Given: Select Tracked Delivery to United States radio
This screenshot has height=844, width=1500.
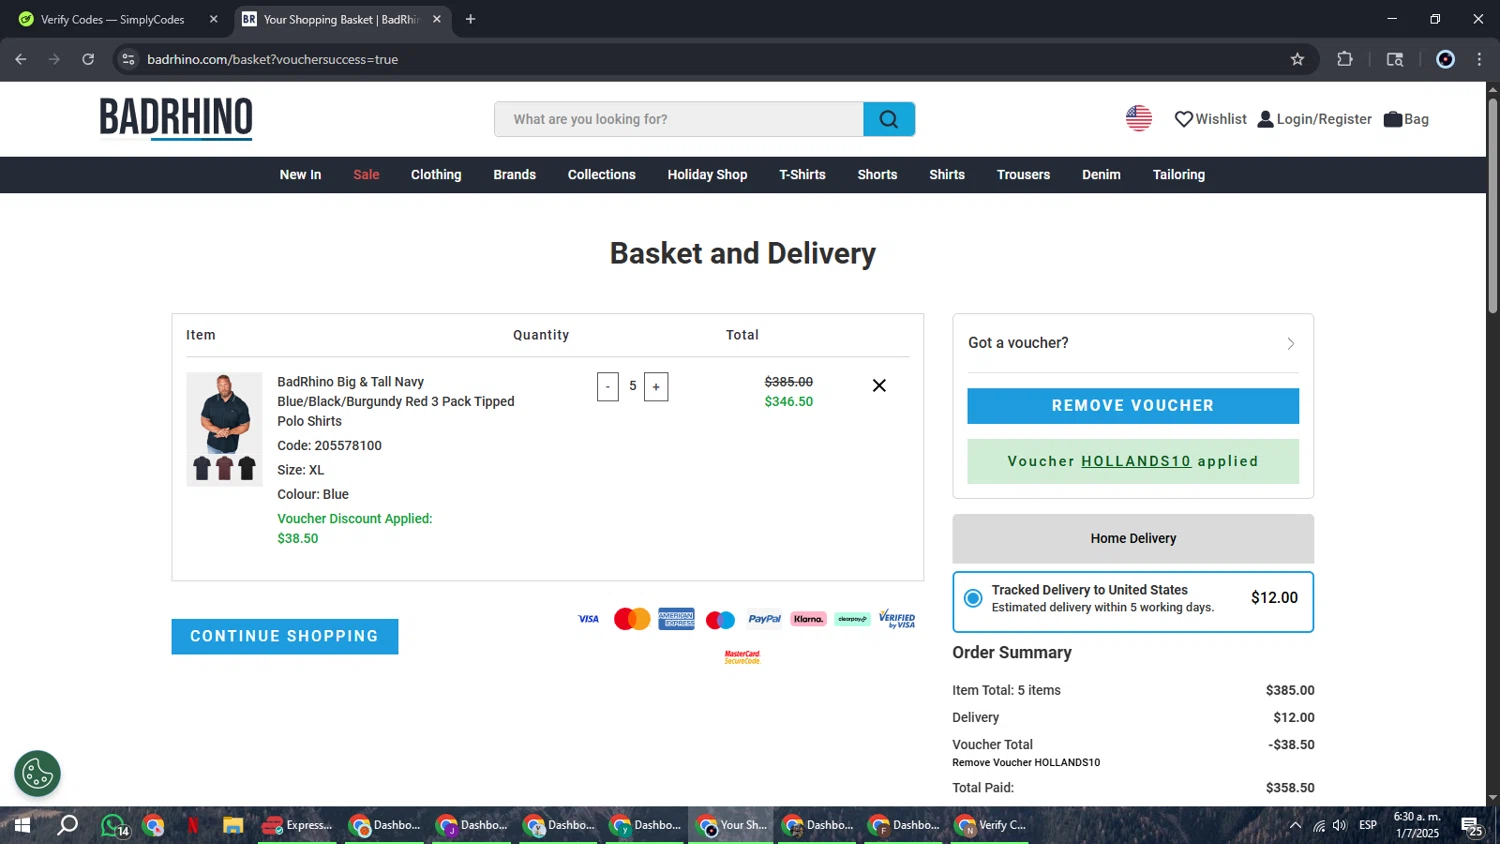Looking at the screenshot, I should click(x=973, y=598).
